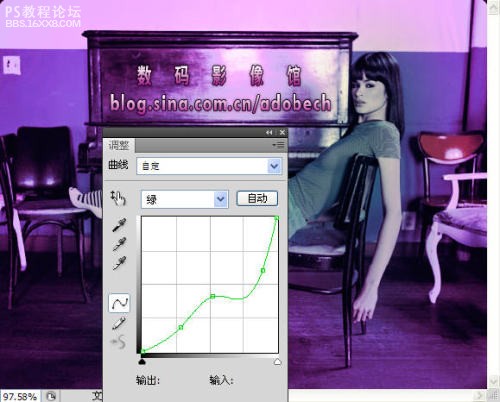Toggle the edit points curve mode

[119, 303]
